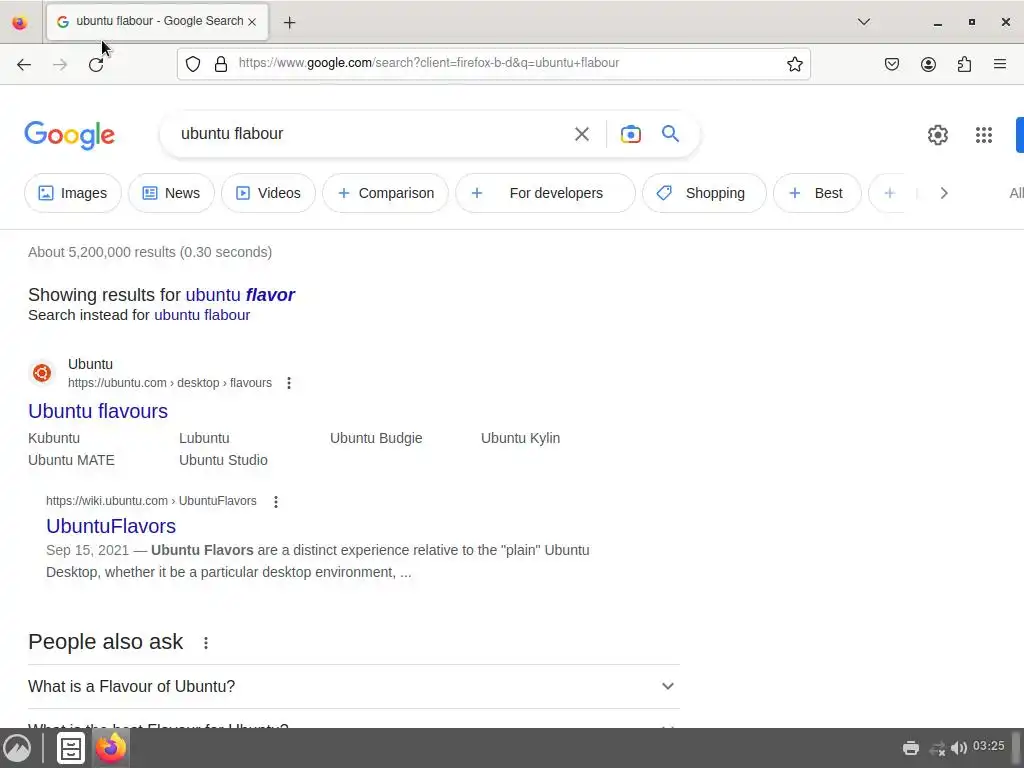This screenshot has width=1024, height=768.
Task: Open more options for wiki.ubuntu.com result
Action: [276, 502]
